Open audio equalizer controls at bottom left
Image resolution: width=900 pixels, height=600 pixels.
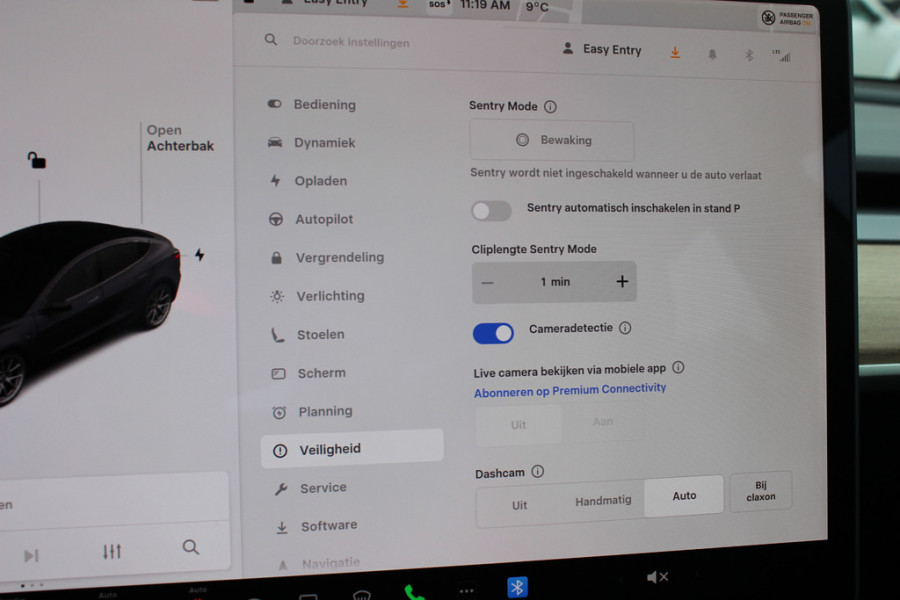[x=112, y=549]
